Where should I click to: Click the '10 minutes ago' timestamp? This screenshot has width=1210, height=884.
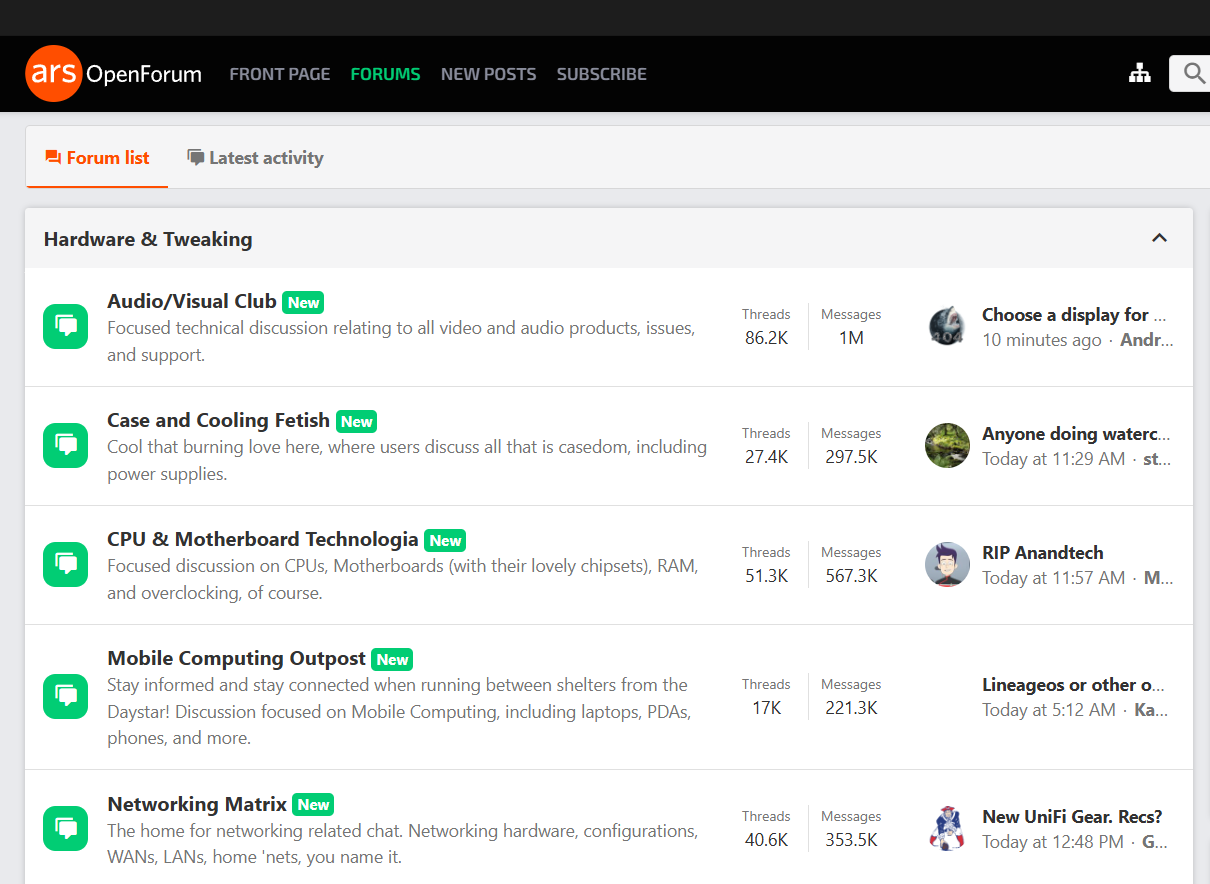[1042, 340]
